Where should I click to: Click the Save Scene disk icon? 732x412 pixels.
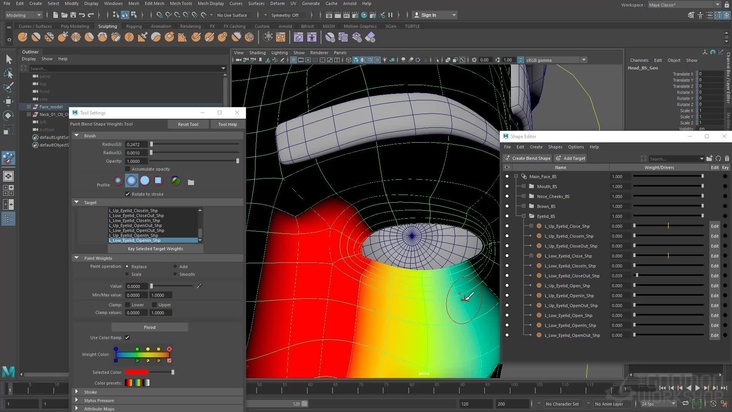click(73, 15)
